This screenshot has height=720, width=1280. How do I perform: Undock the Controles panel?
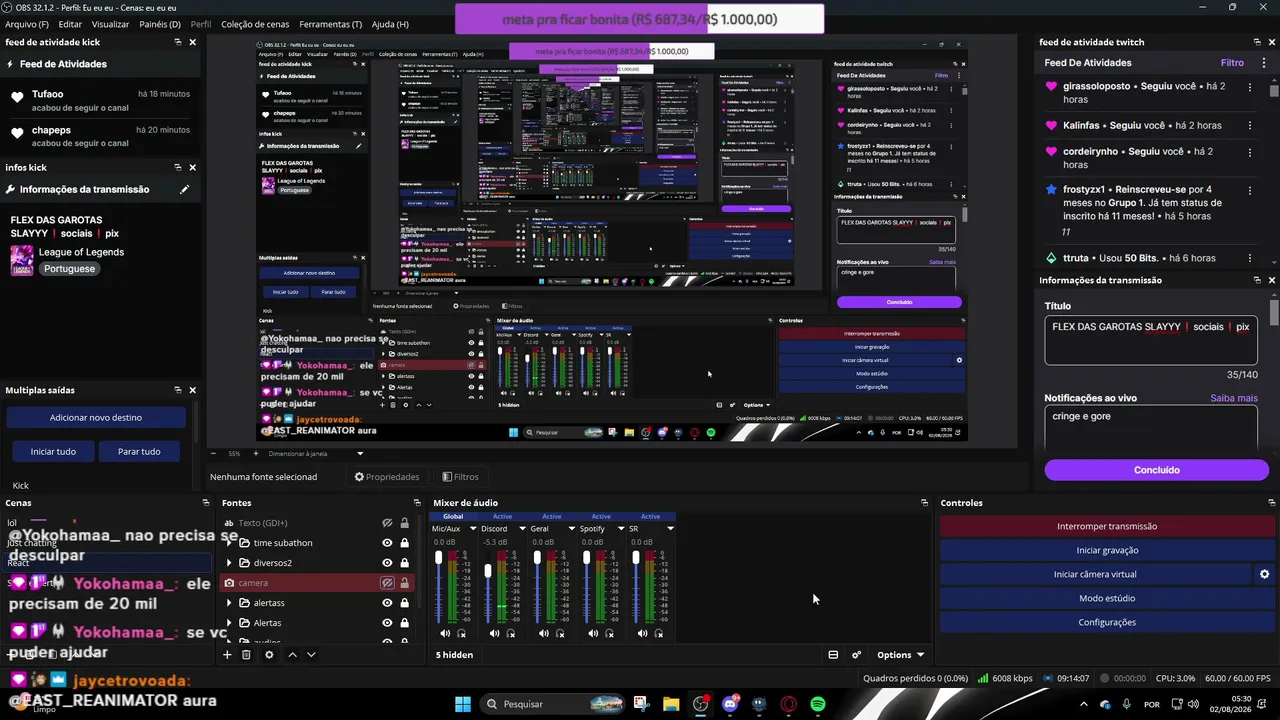pyautogui.click(x=1271, y=503)
